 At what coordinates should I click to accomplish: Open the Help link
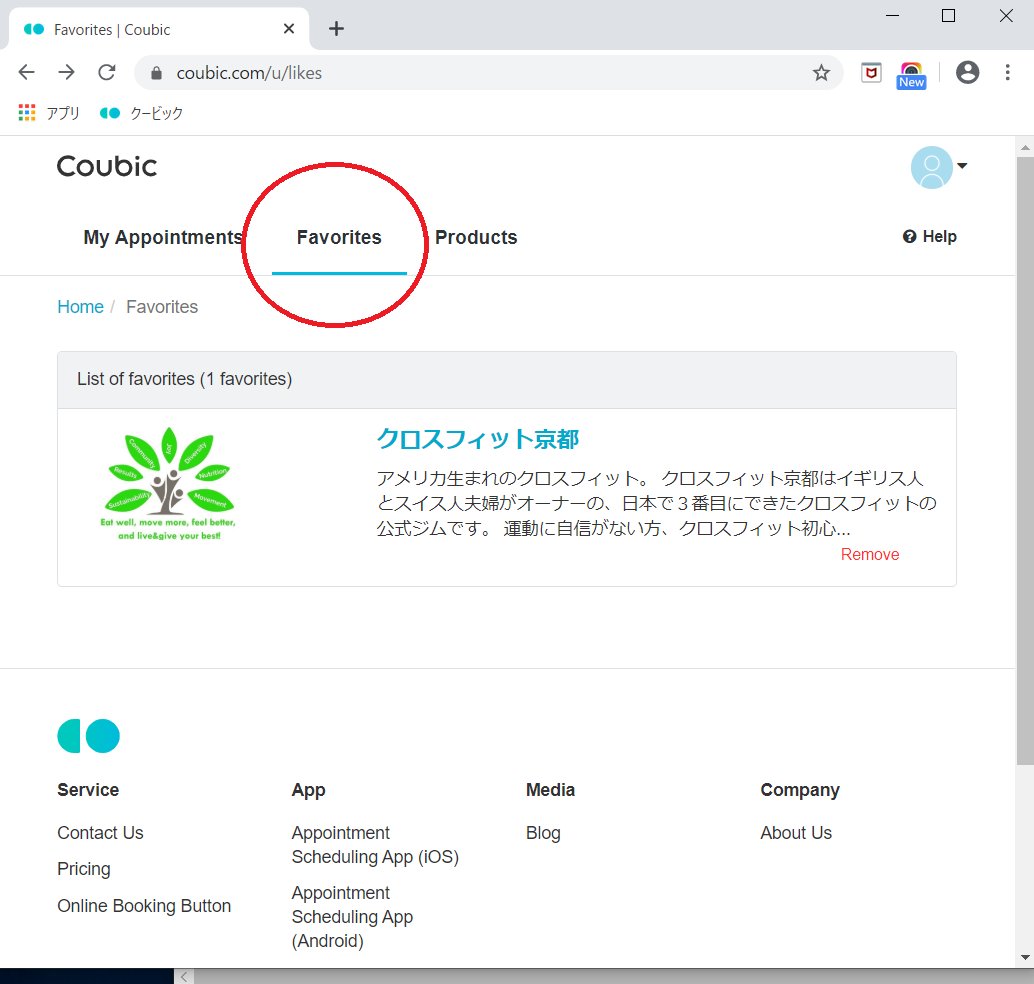tap(930, 237)
